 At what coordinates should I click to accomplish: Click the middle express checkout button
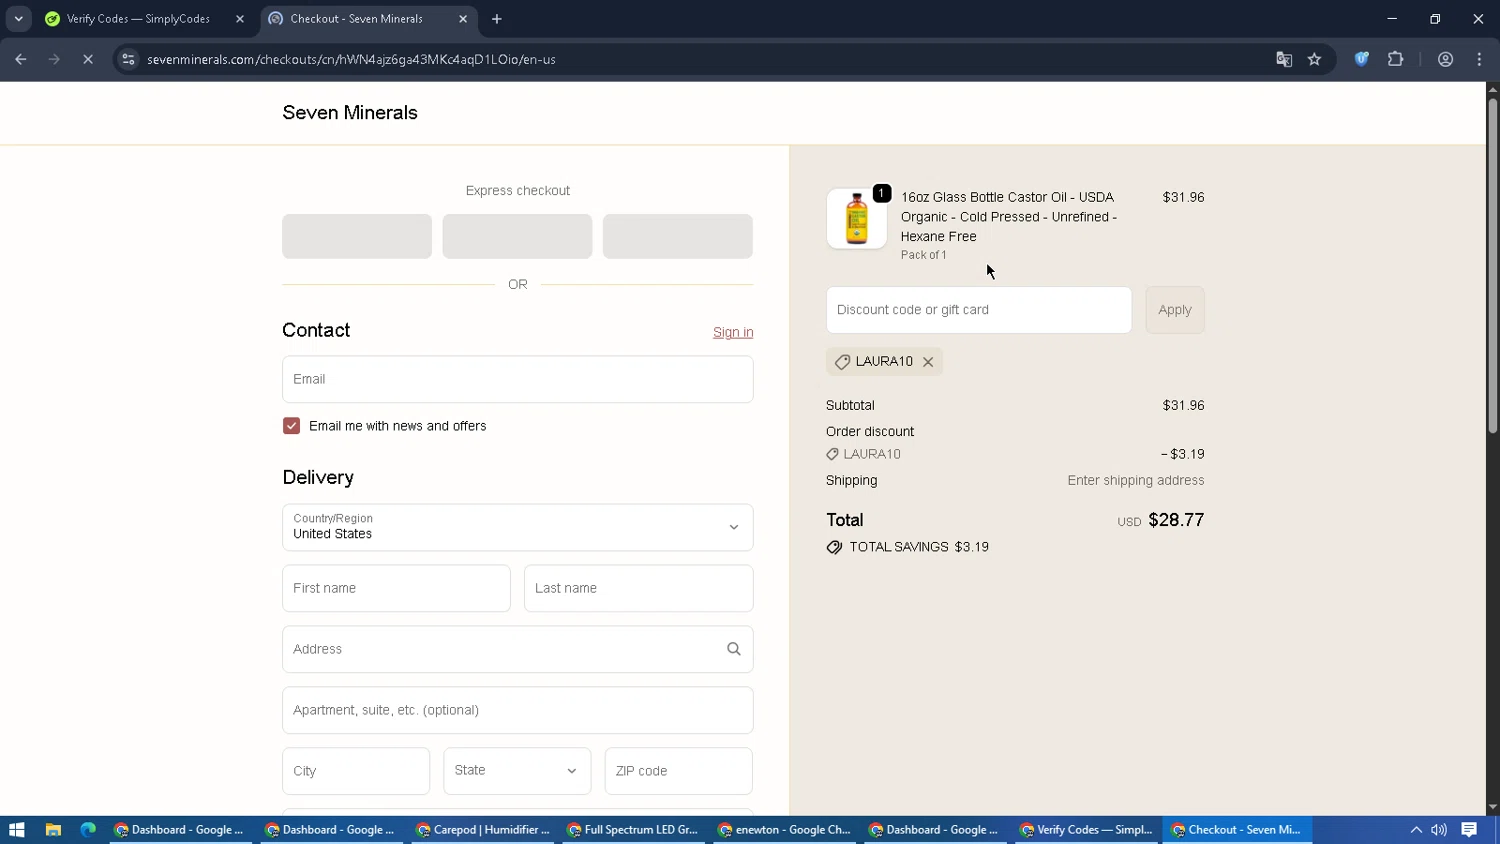[x=517, y=236]
